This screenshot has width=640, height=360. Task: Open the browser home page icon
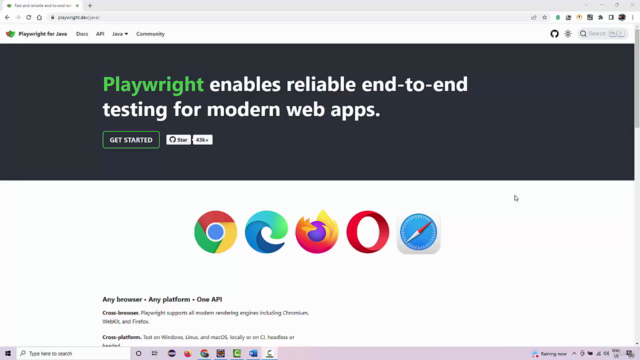point(39,18)
